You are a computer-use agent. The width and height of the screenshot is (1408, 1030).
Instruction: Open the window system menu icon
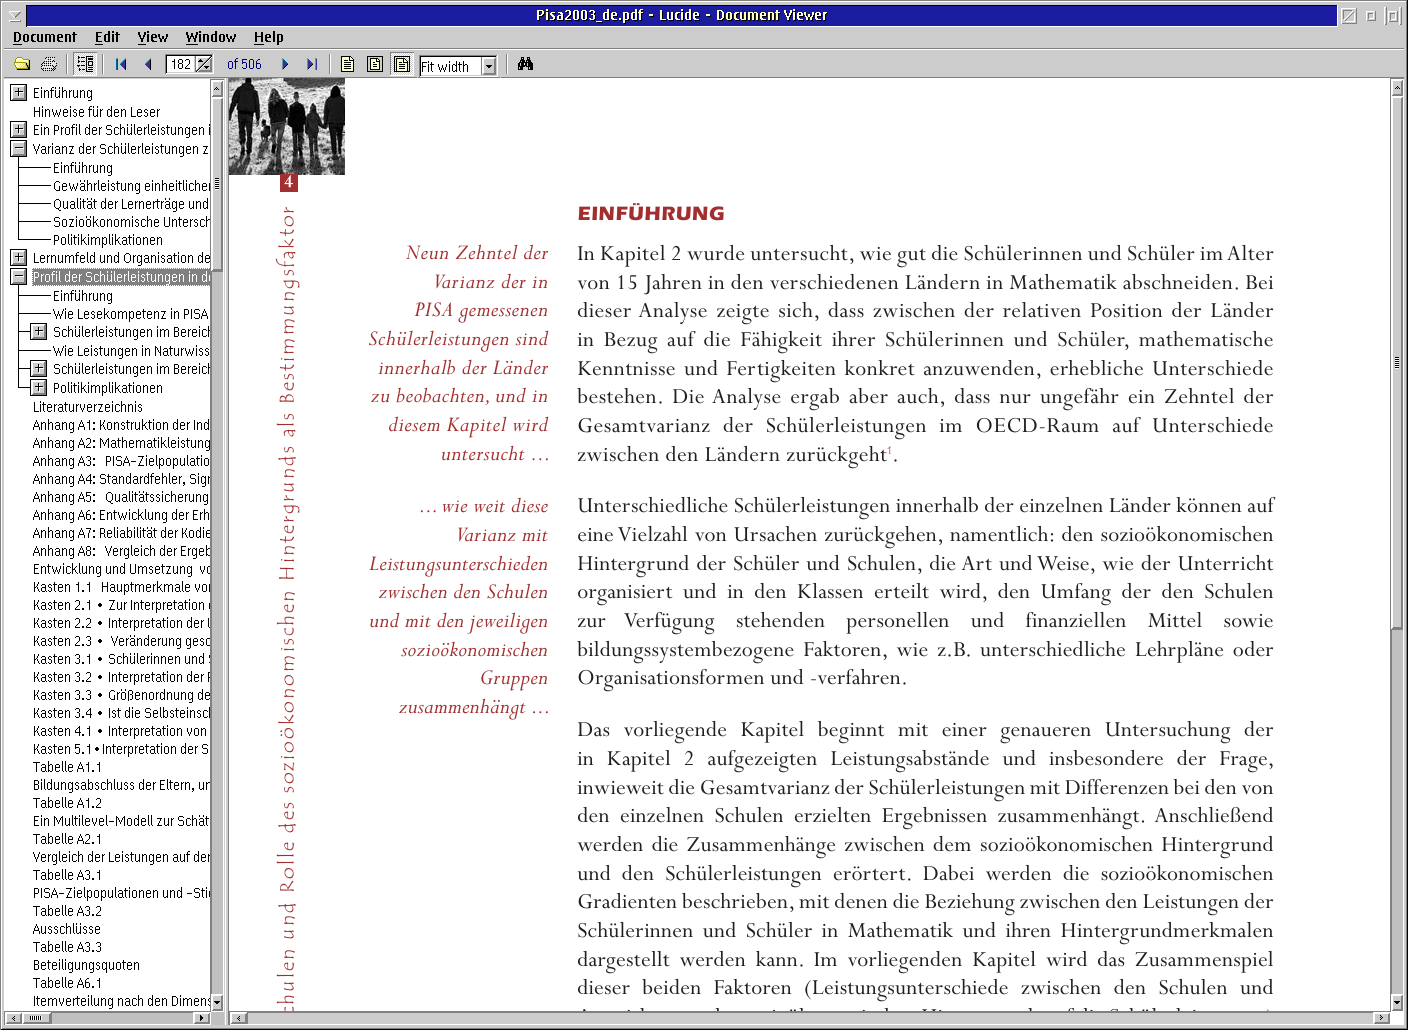[14, 15]
